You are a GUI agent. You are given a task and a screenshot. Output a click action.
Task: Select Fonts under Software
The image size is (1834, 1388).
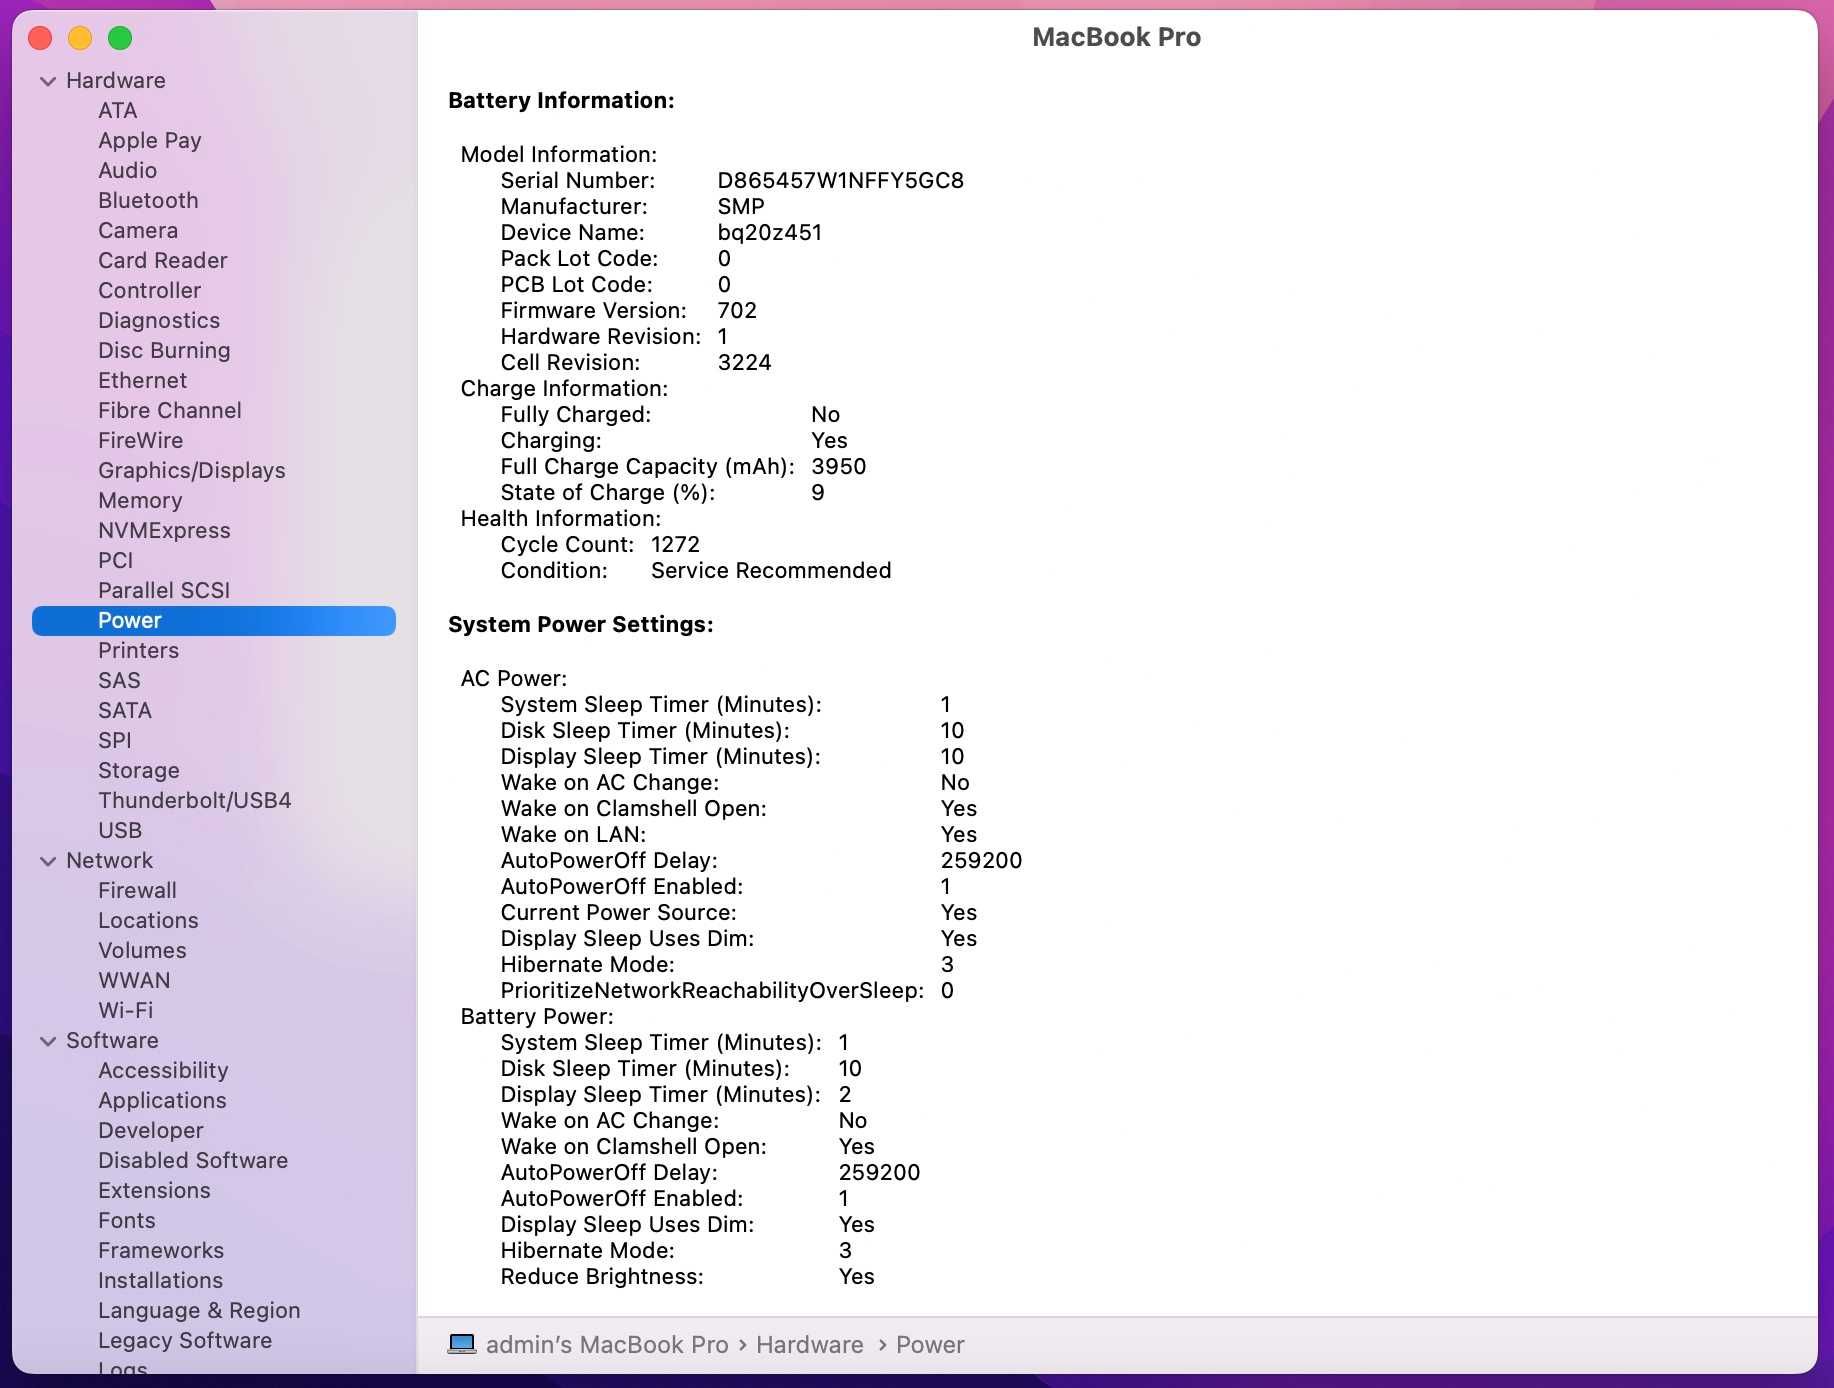click(x=127, y=1221)
